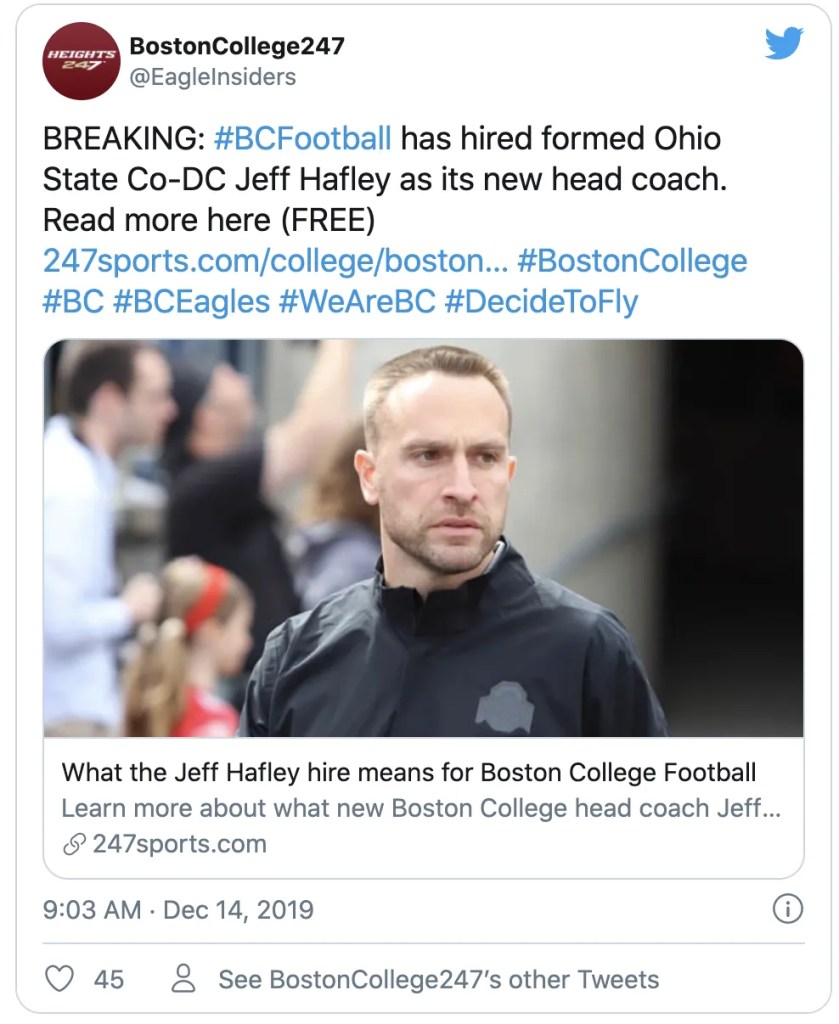Click the person icon beside other Tweets

(x=183, y=978)
